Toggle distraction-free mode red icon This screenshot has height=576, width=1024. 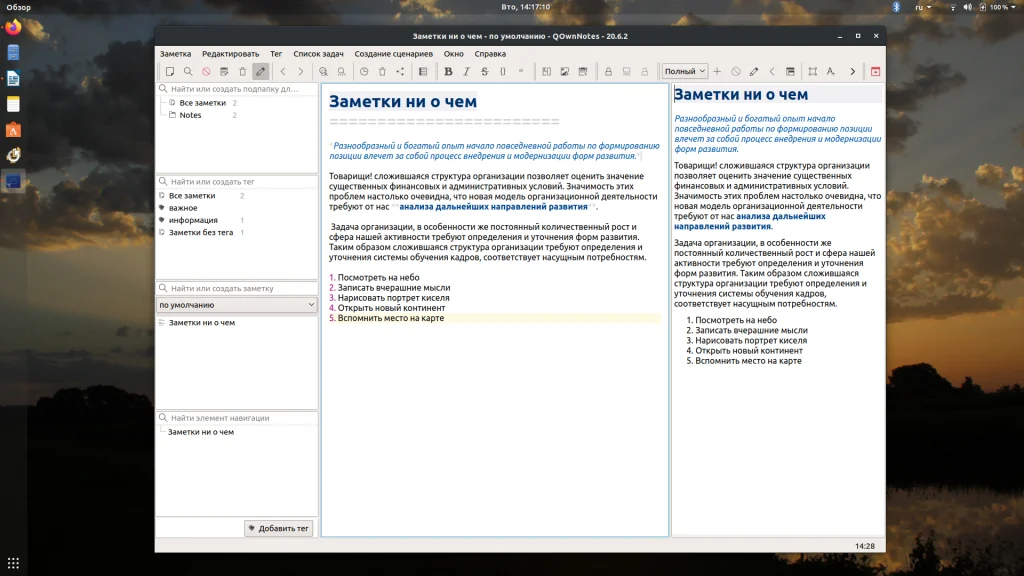[875, 72]
